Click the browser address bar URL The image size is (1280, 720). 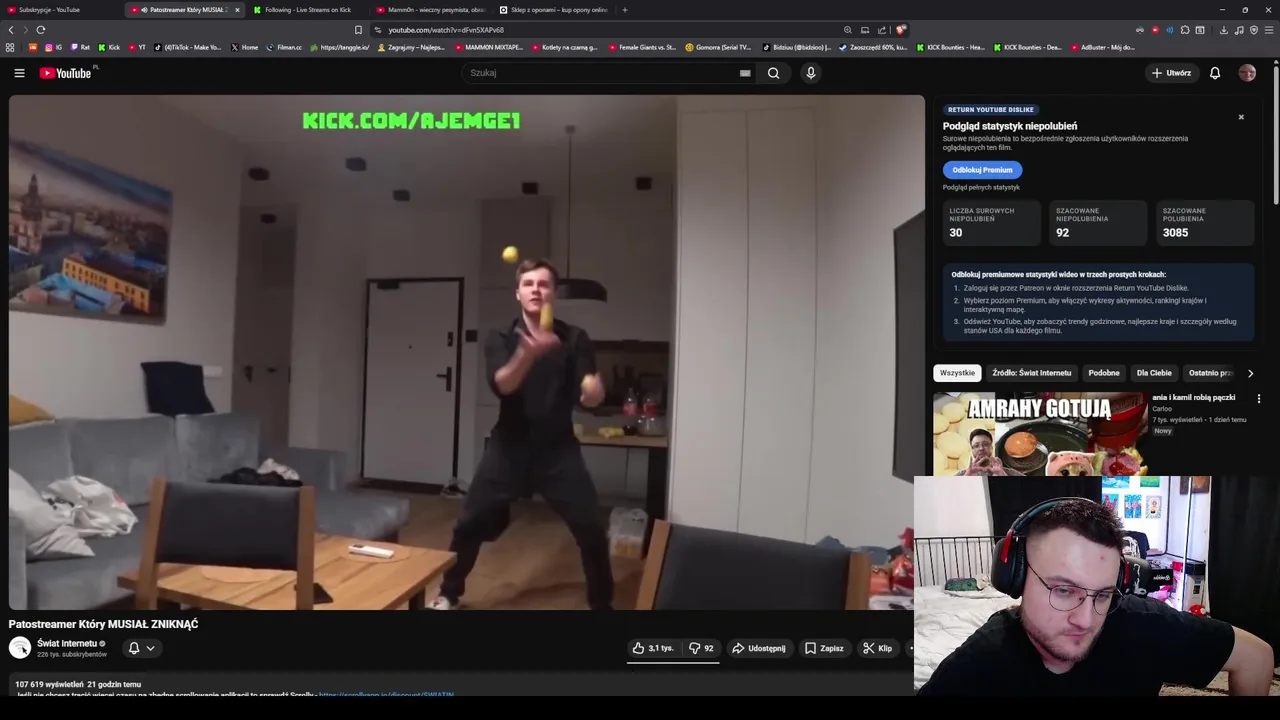446,30
